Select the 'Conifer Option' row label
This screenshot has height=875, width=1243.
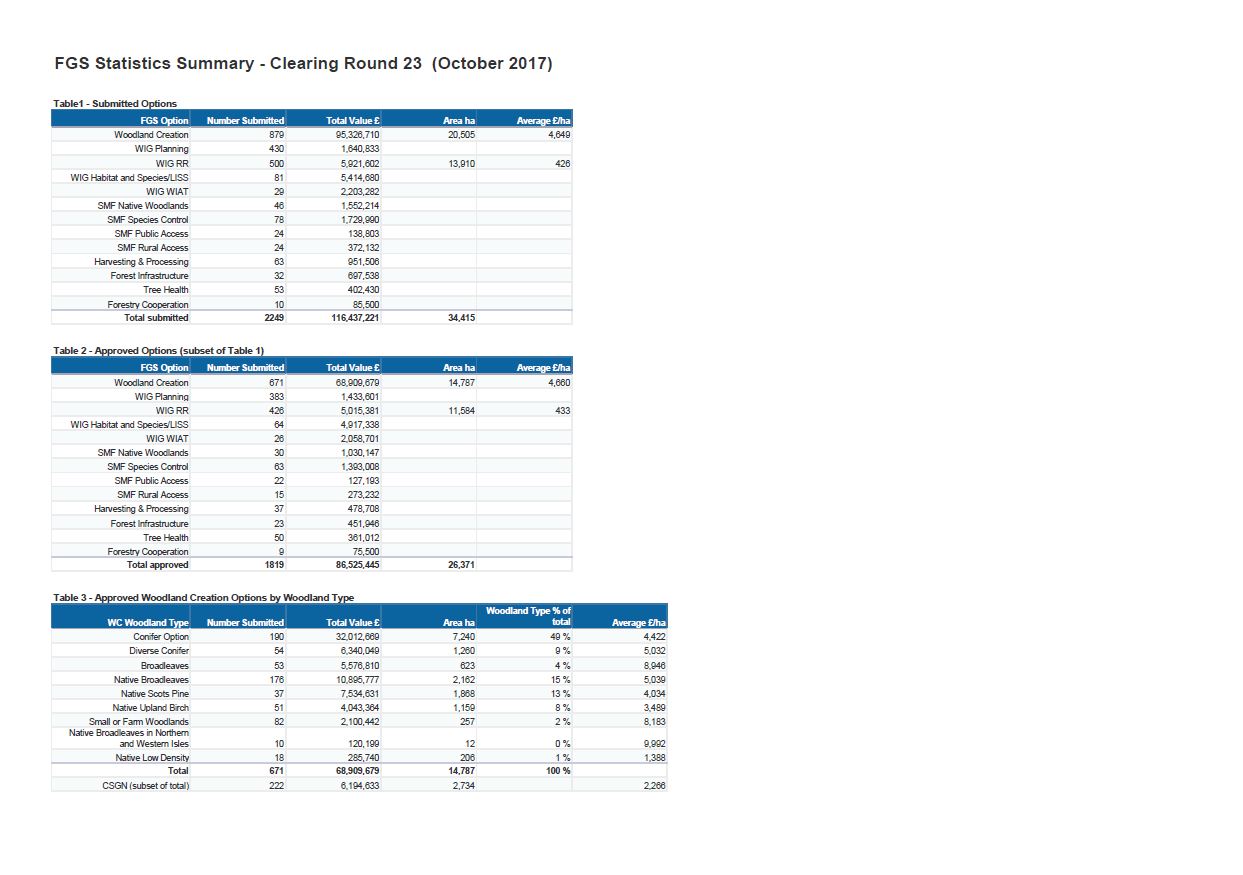click(x=161, y=637)
